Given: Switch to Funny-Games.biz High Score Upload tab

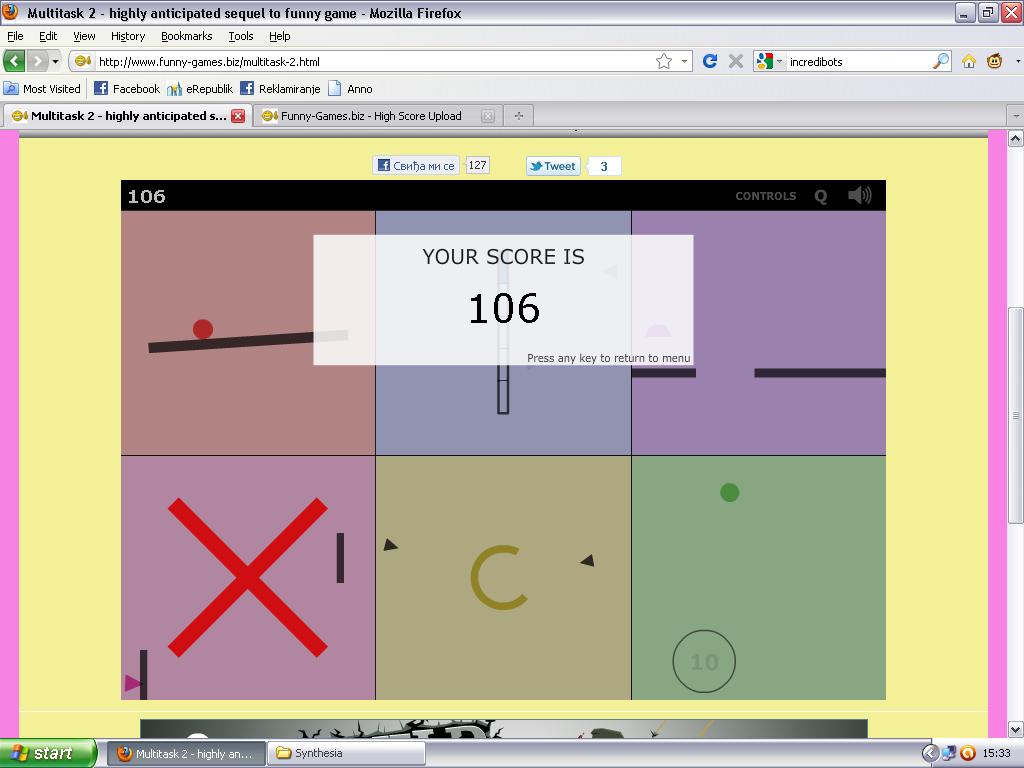Looking at the screenshot, I should (371, 116).
